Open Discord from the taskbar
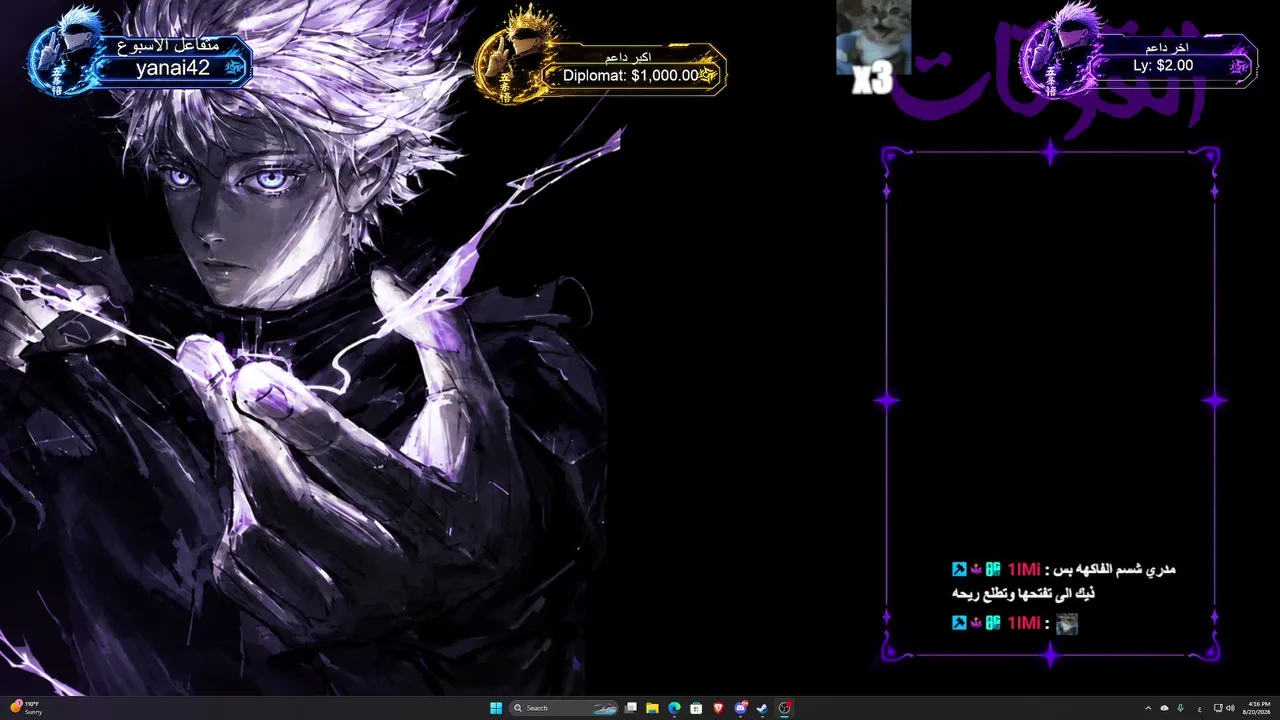Screen dimensions: 1280x720 [741, 708]
